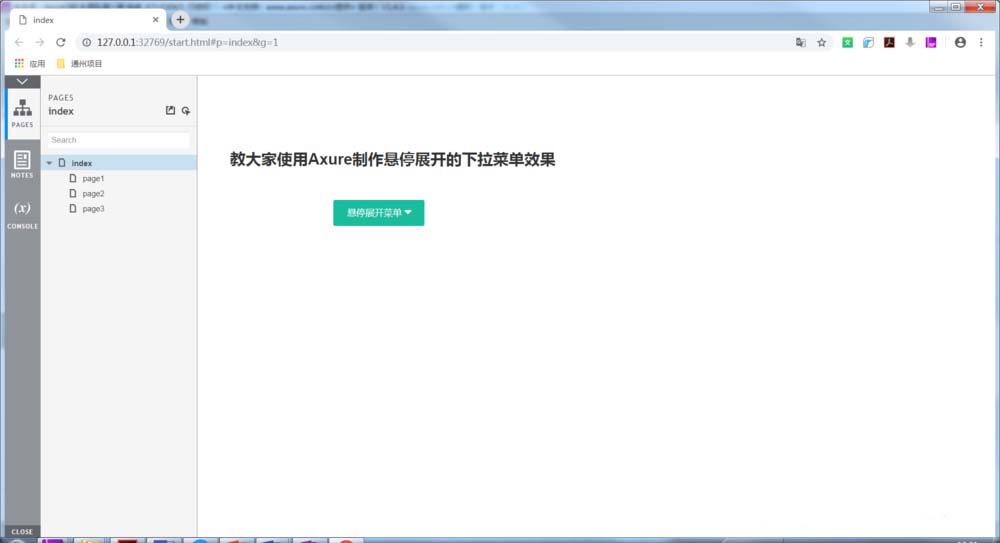Select page3 in the pages tree
Image resolution: width=1000 pixels, height=543 pixels.
(x=93, y=208)
